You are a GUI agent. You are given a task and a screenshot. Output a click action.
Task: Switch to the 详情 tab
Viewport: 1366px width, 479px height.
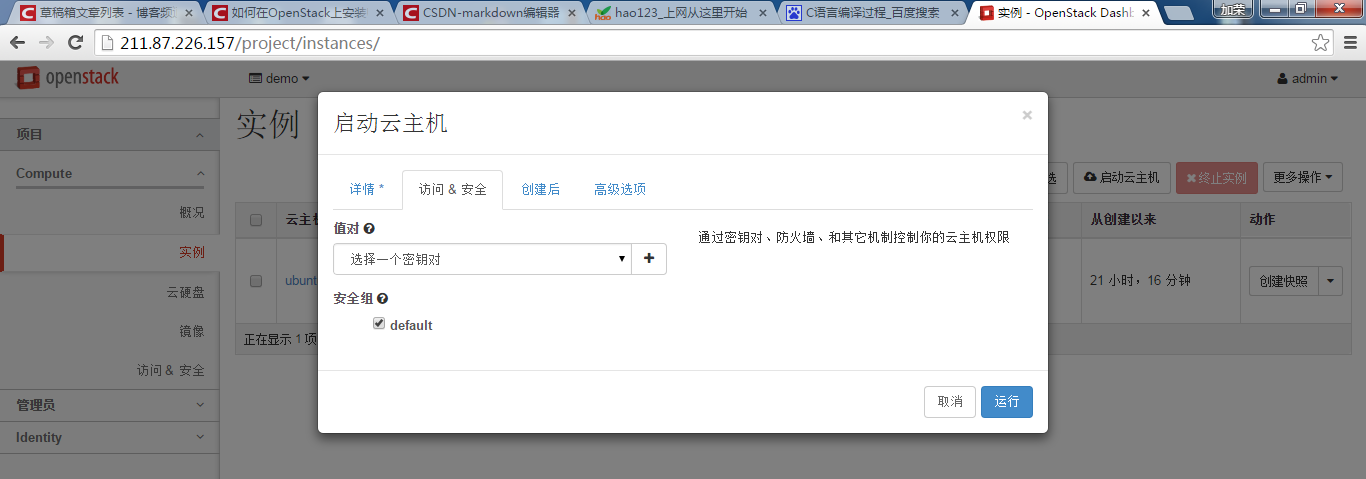point(367,189)
